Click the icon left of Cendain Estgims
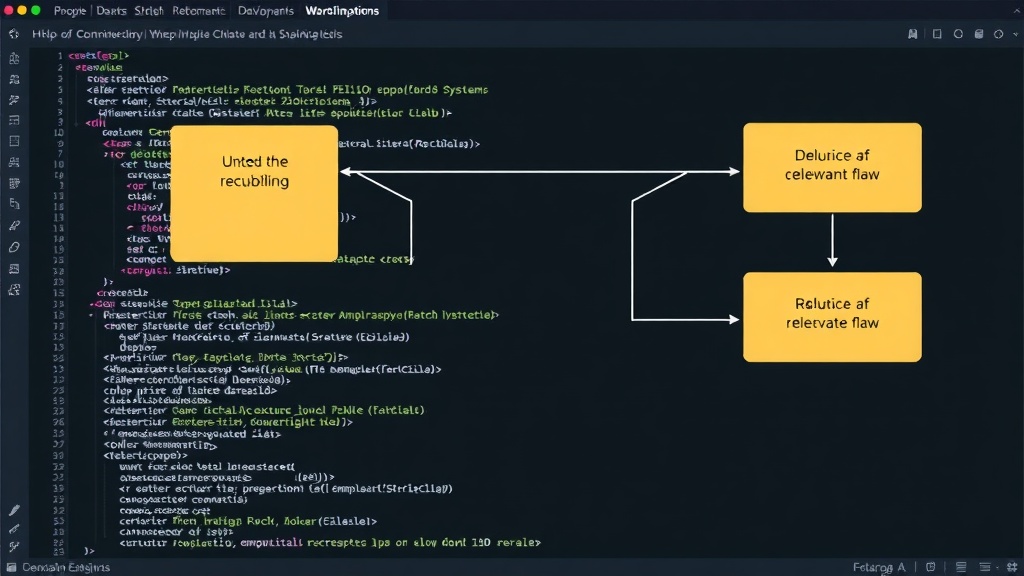This screenshot has width=1024, height=576. point(11,568)
